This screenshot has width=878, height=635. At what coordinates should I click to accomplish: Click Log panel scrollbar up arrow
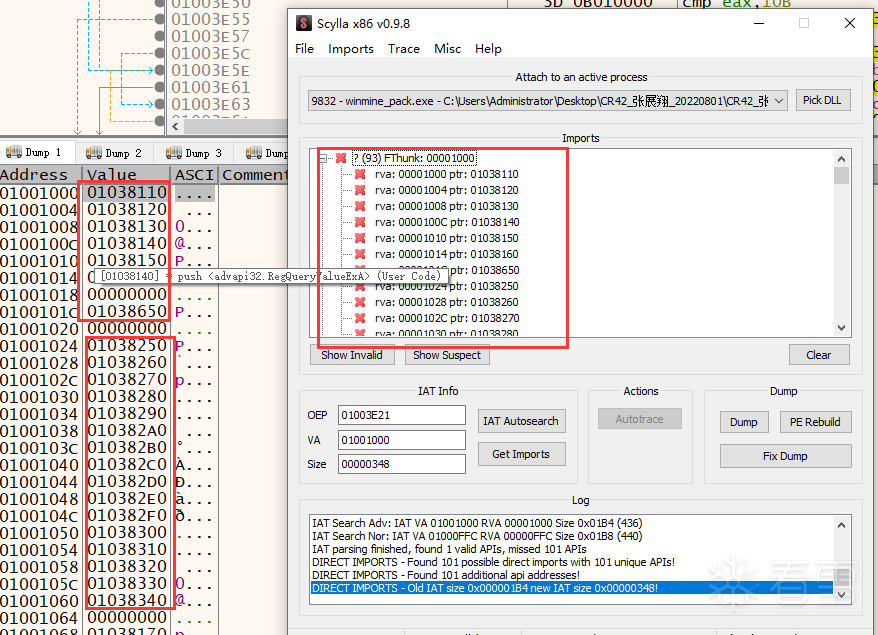pyautogui.click(x=841, y=525)
